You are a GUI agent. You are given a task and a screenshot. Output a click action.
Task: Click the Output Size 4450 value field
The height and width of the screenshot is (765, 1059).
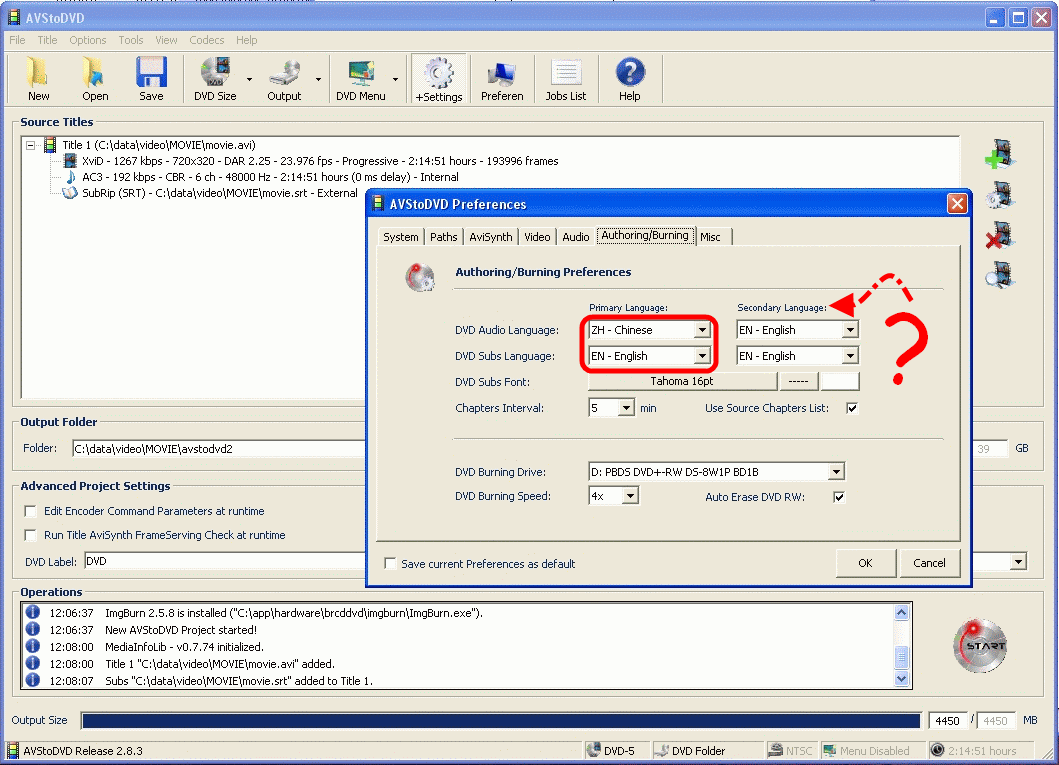point(947,721)
